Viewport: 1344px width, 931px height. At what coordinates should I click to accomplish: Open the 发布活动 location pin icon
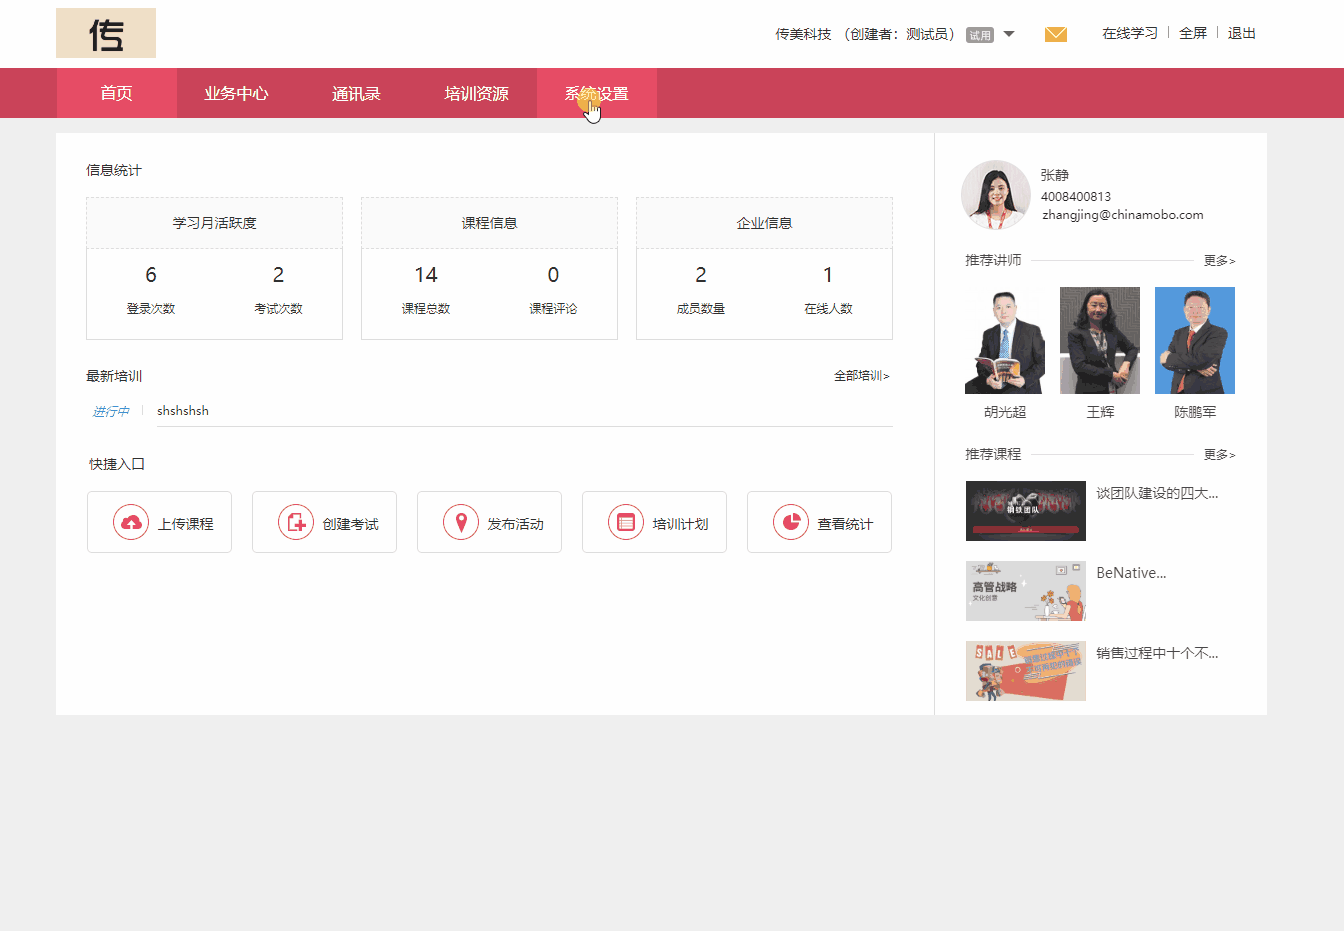coord(460,521)
